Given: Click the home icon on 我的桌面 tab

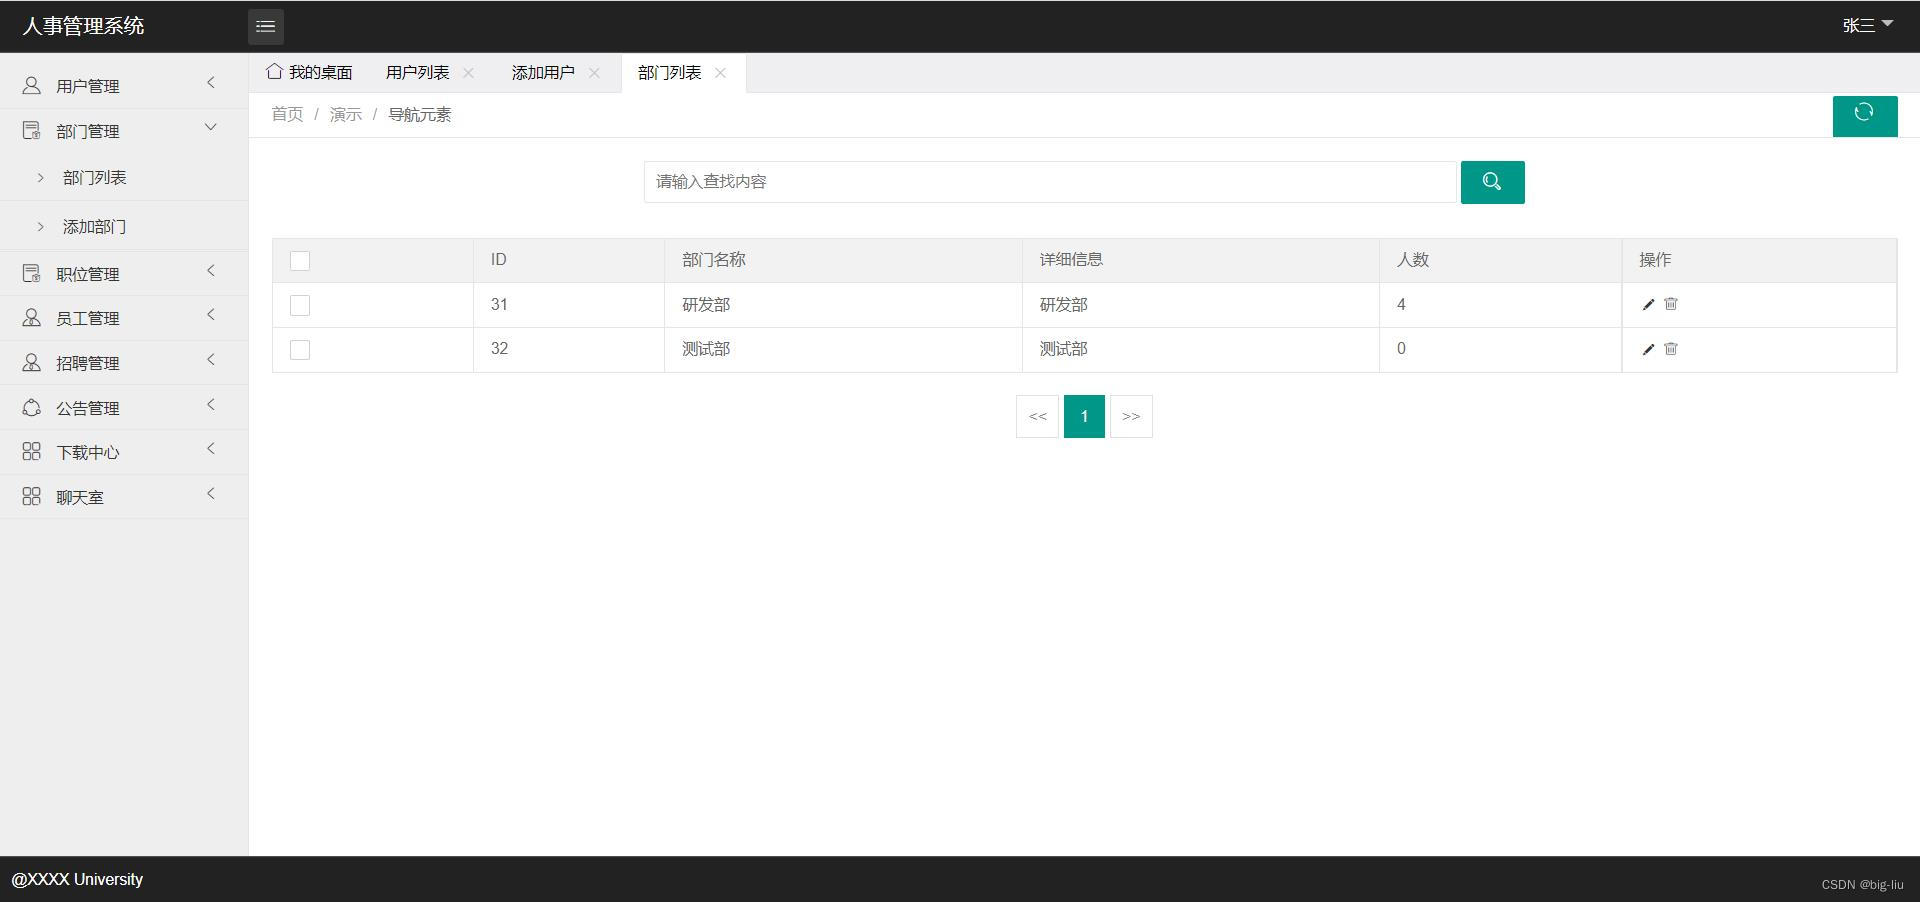Looking at the screenshot, I should coord(274,71).
